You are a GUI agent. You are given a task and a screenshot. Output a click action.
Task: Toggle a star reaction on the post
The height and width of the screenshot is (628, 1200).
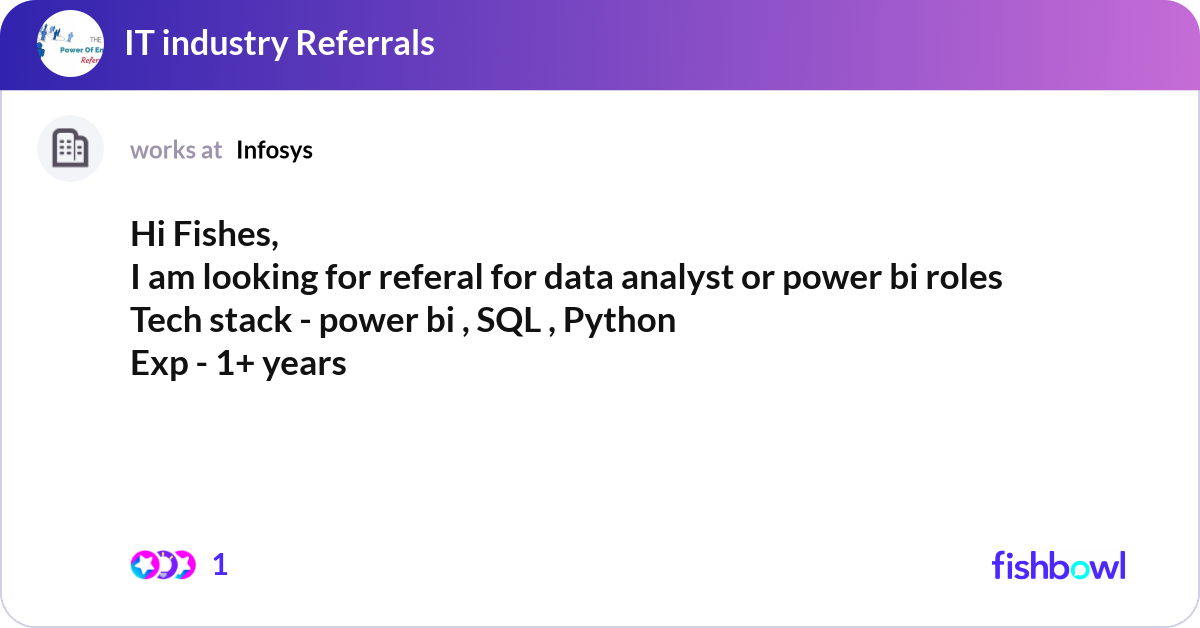pyautogui.click(x=144, y=564)
